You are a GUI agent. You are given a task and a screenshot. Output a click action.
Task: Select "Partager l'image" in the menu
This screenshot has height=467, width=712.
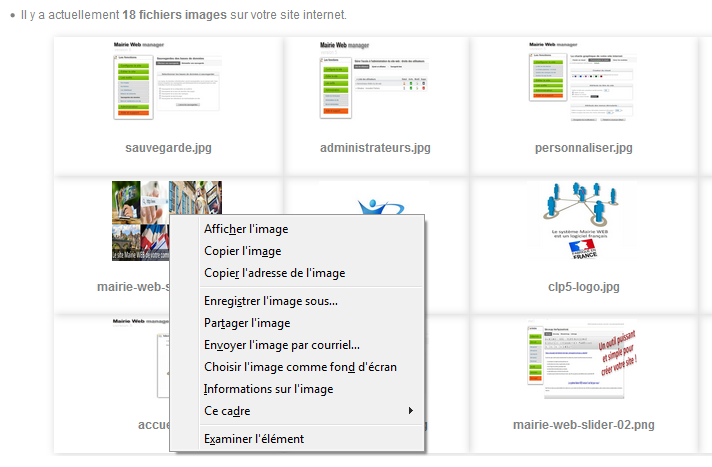click(x=247, y=323)
